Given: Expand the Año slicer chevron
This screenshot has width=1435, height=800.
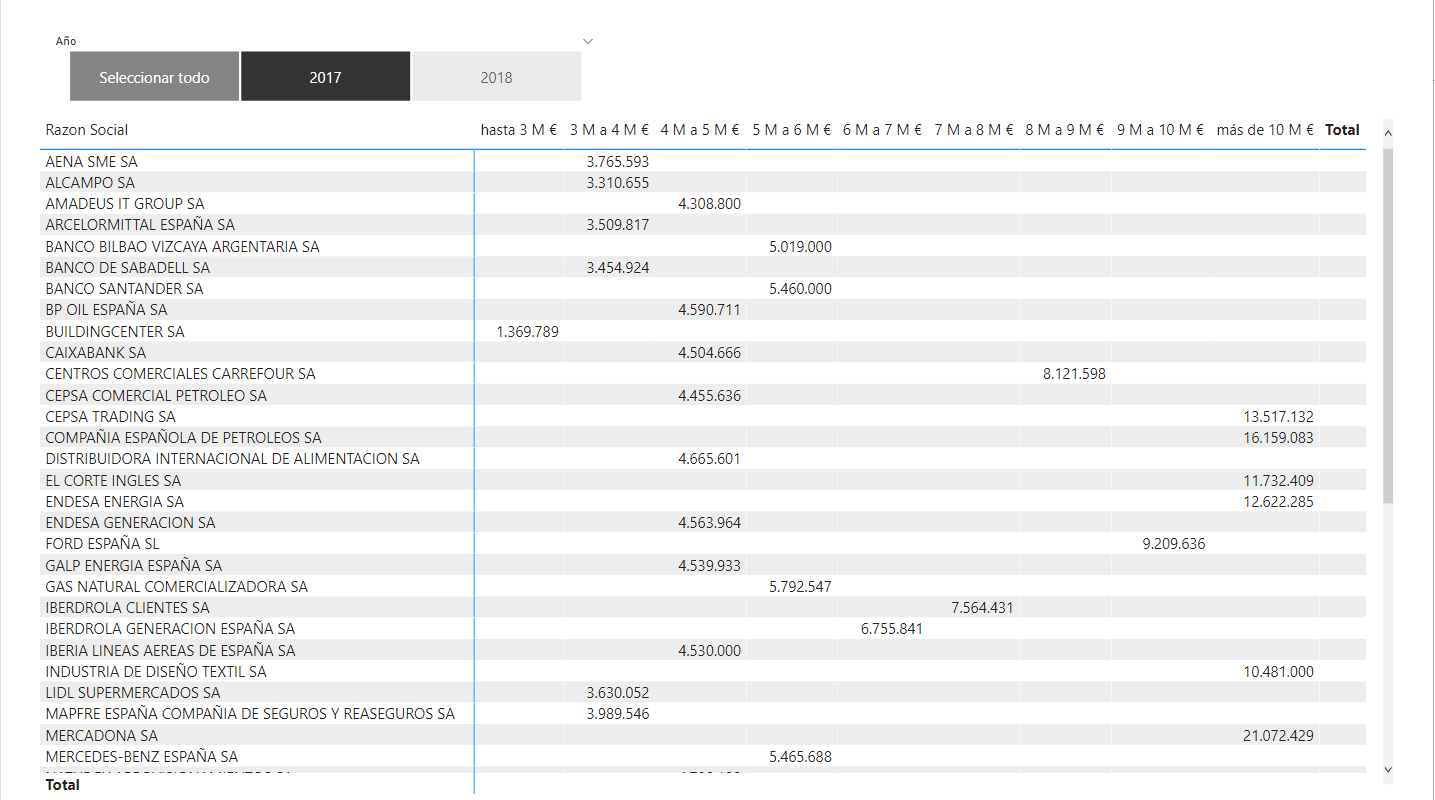Looking at the screenshot, I should pos(588,41).
